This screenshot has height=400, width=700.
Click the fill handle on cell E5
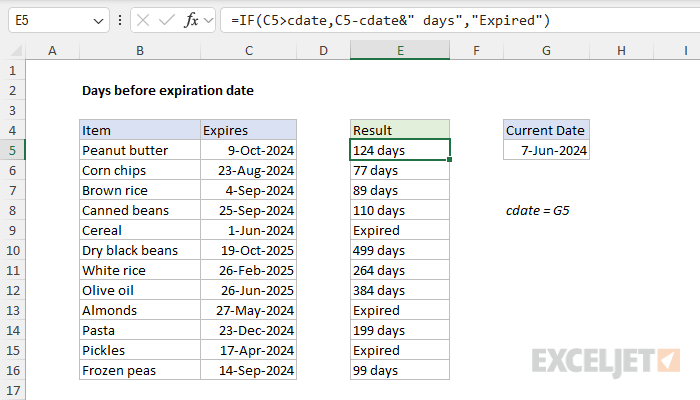(x=449, y=159)
